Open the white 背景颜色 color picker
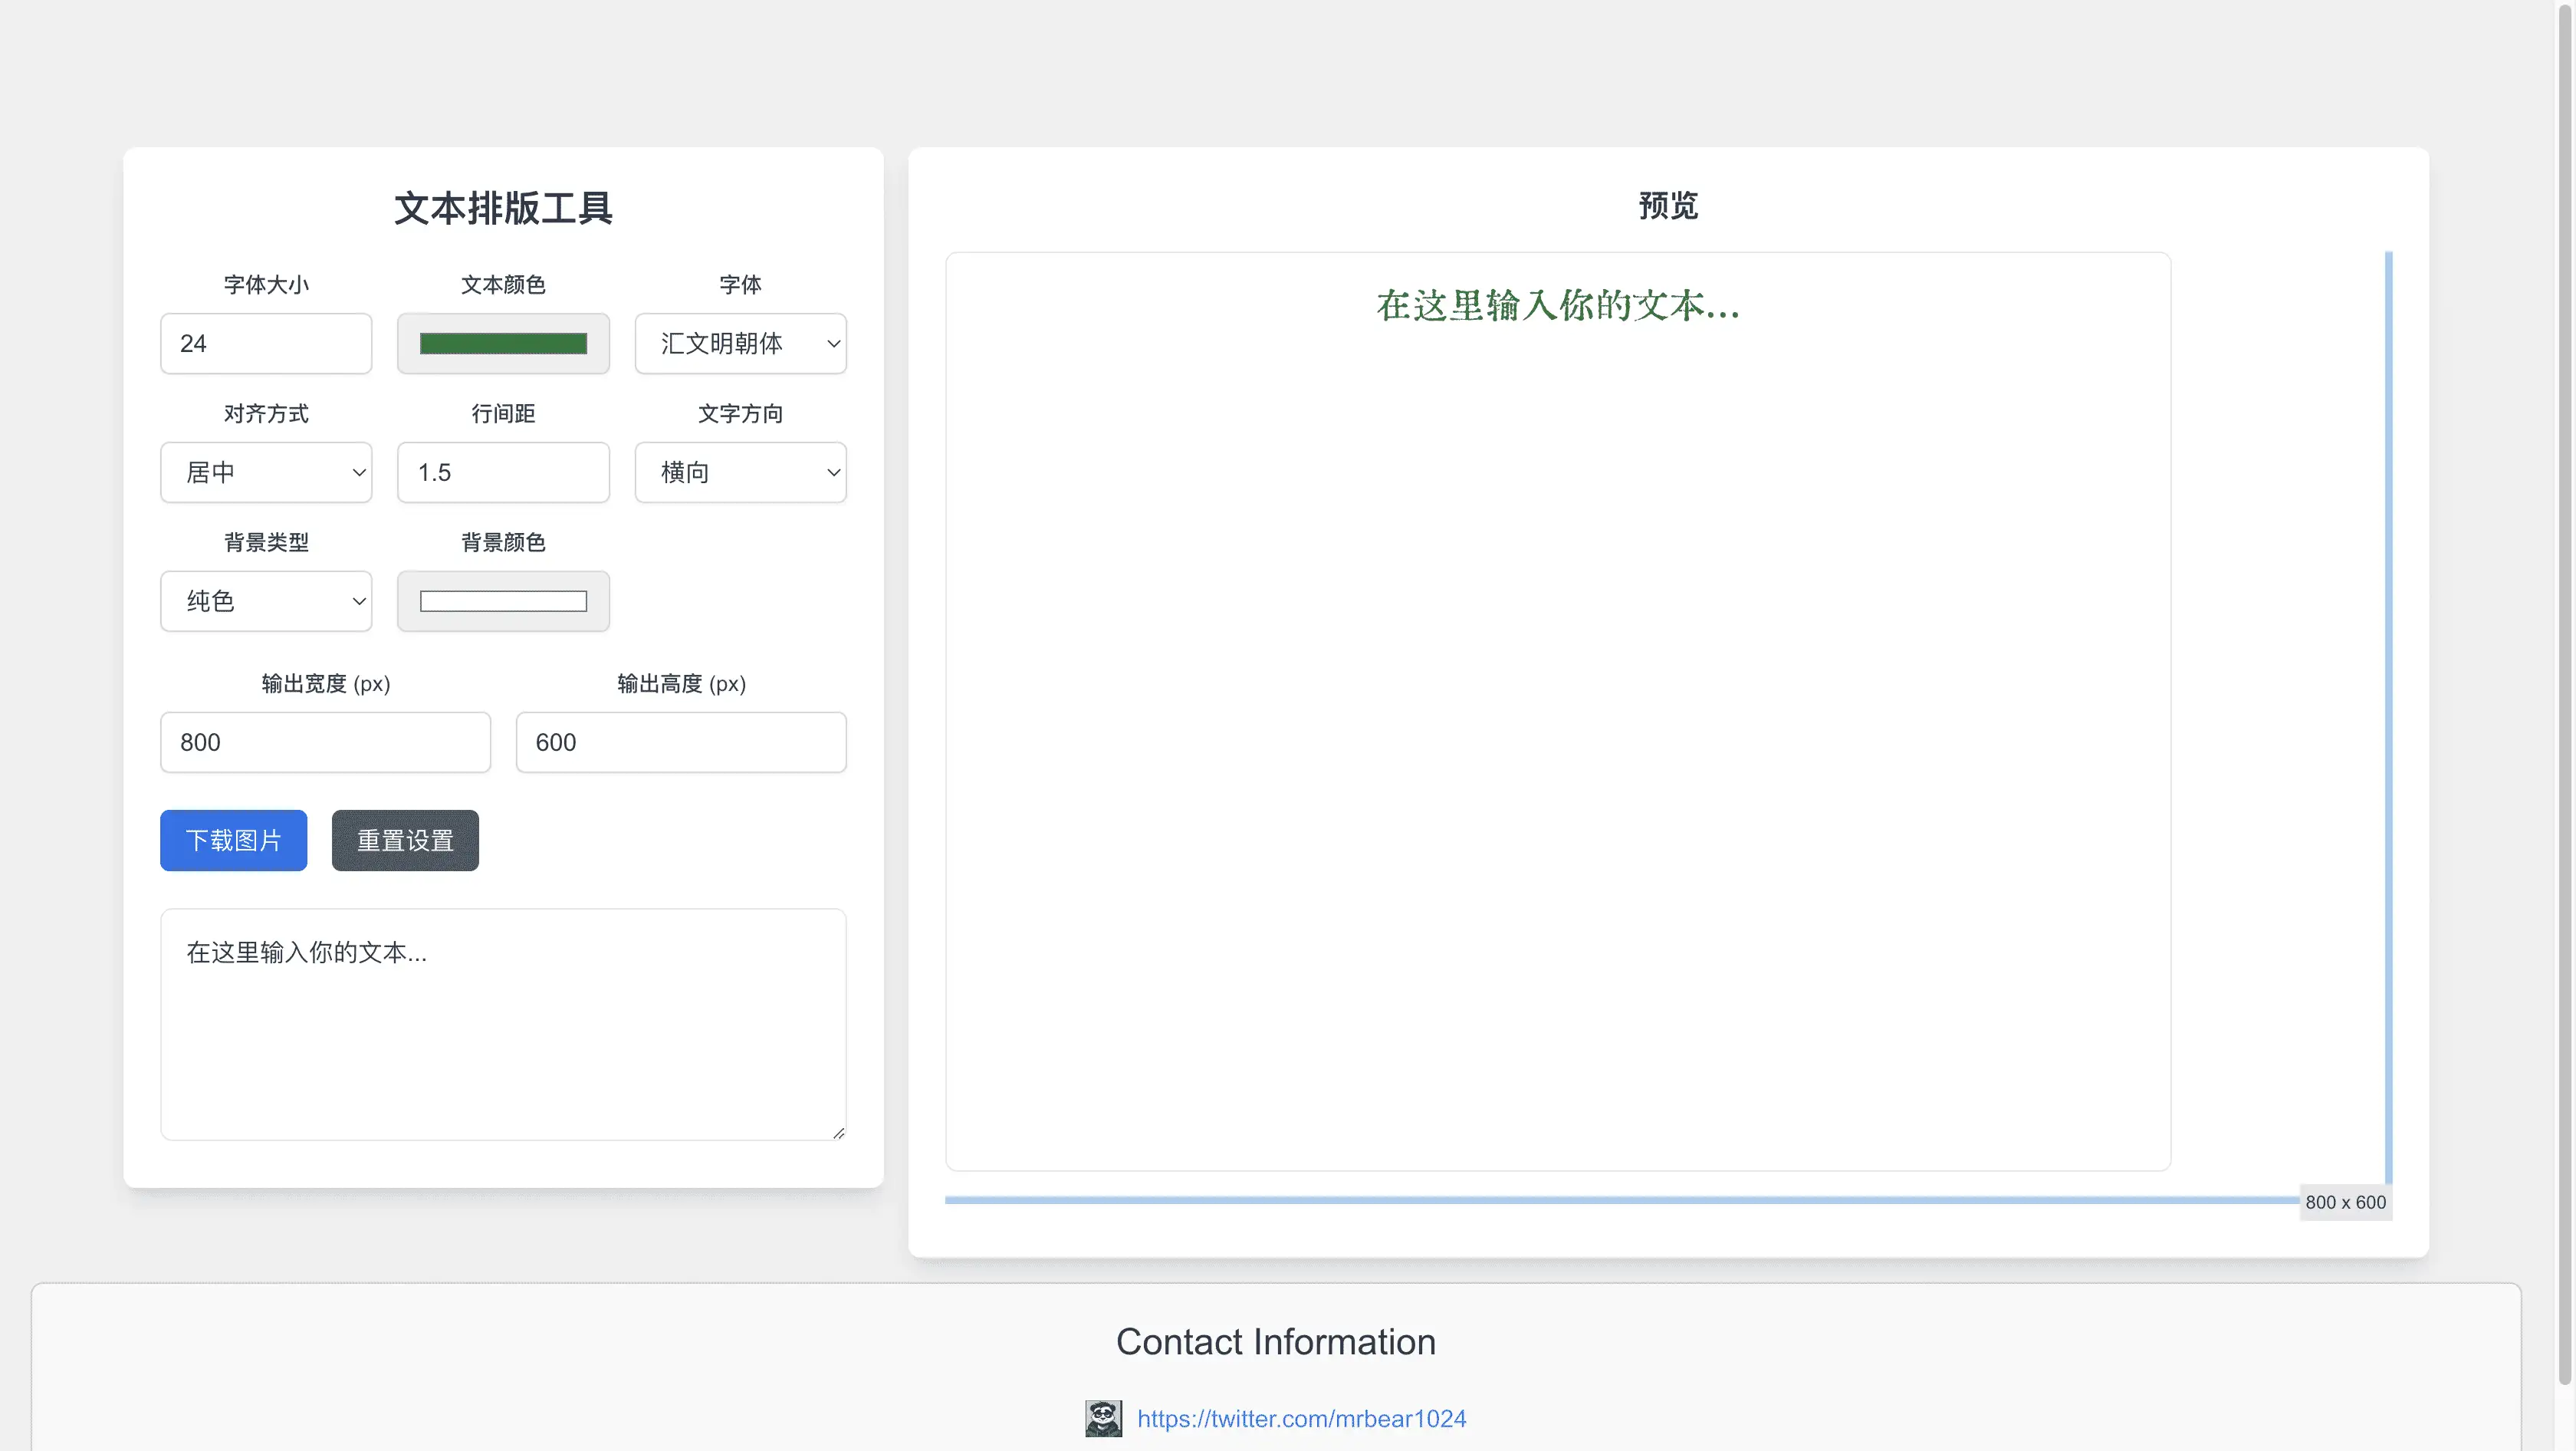2576x1451 pixels. click(x=503, y=602)
